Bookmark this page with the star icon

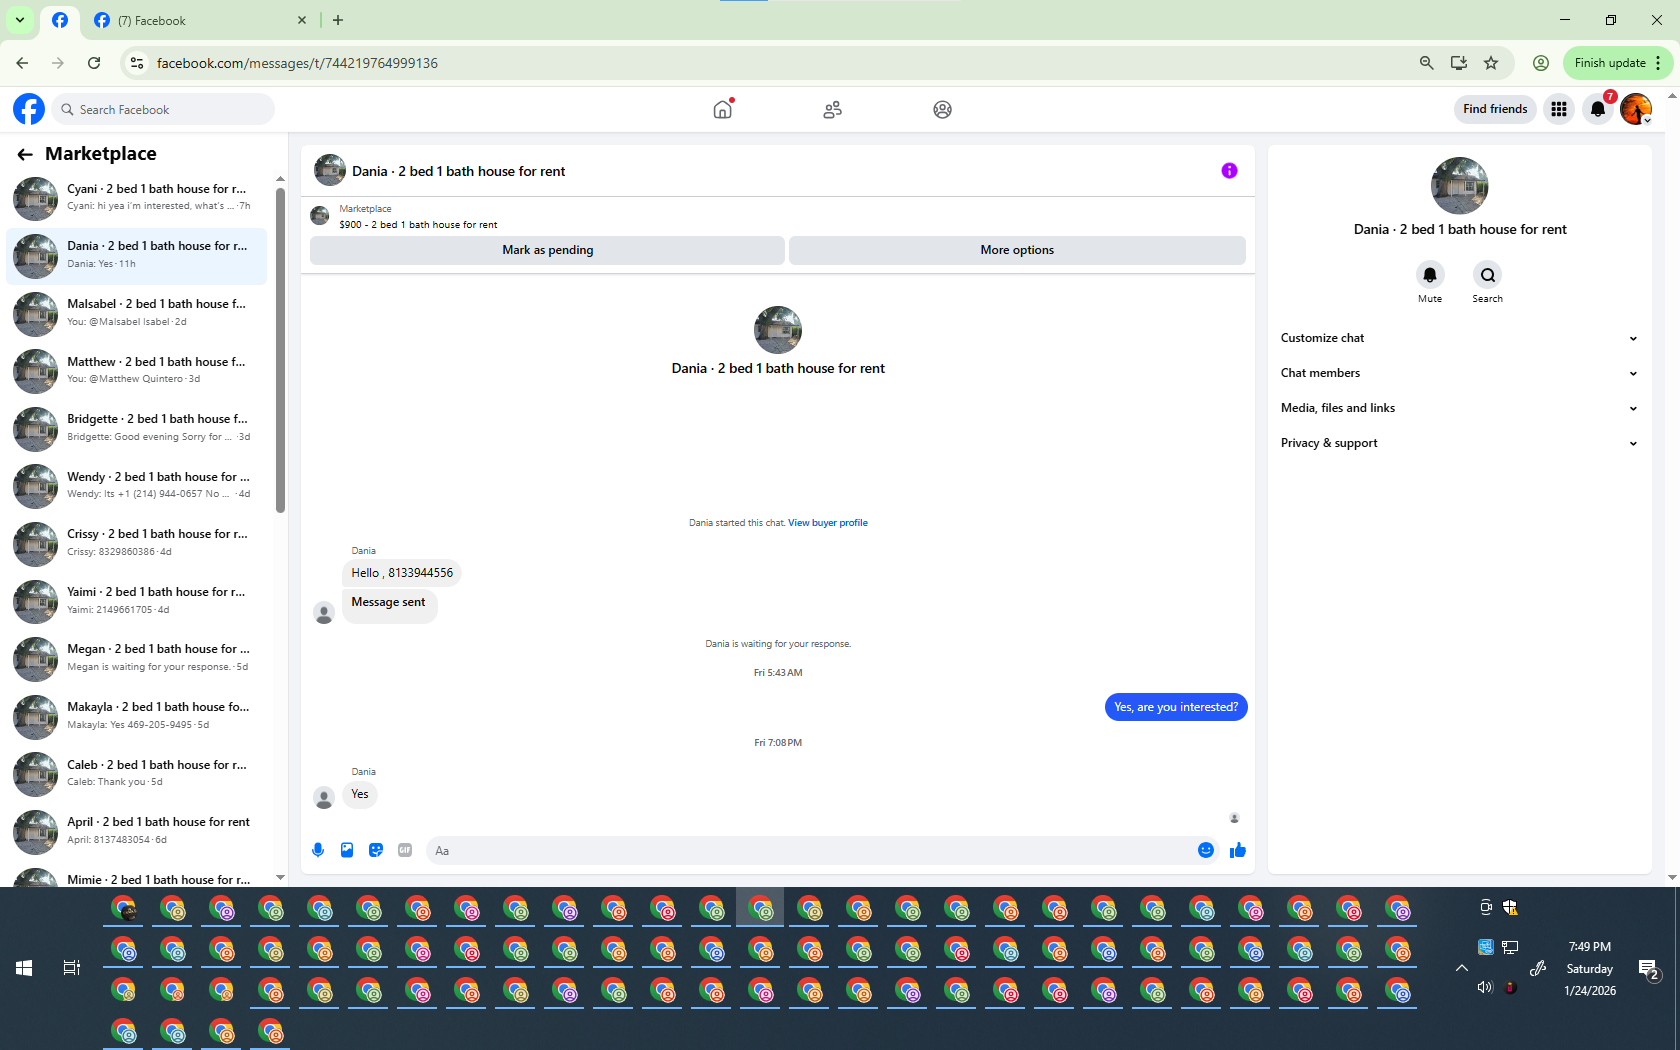pos(1491,63)
